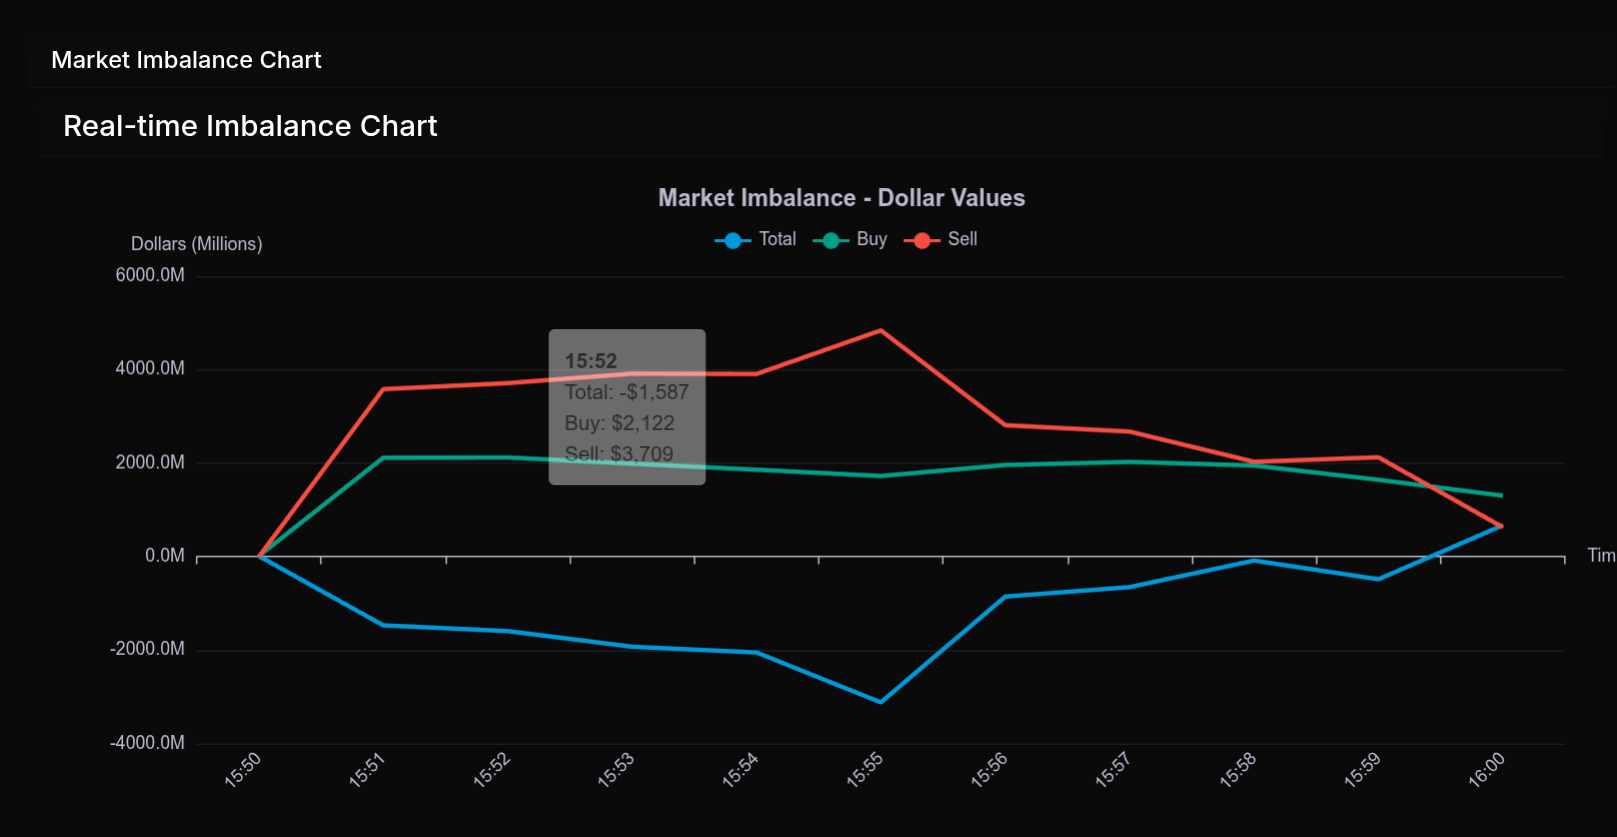Click the green Buy legend marker
The width and height of the screenshot is (1617, 837).
click(x=830, y=240)
